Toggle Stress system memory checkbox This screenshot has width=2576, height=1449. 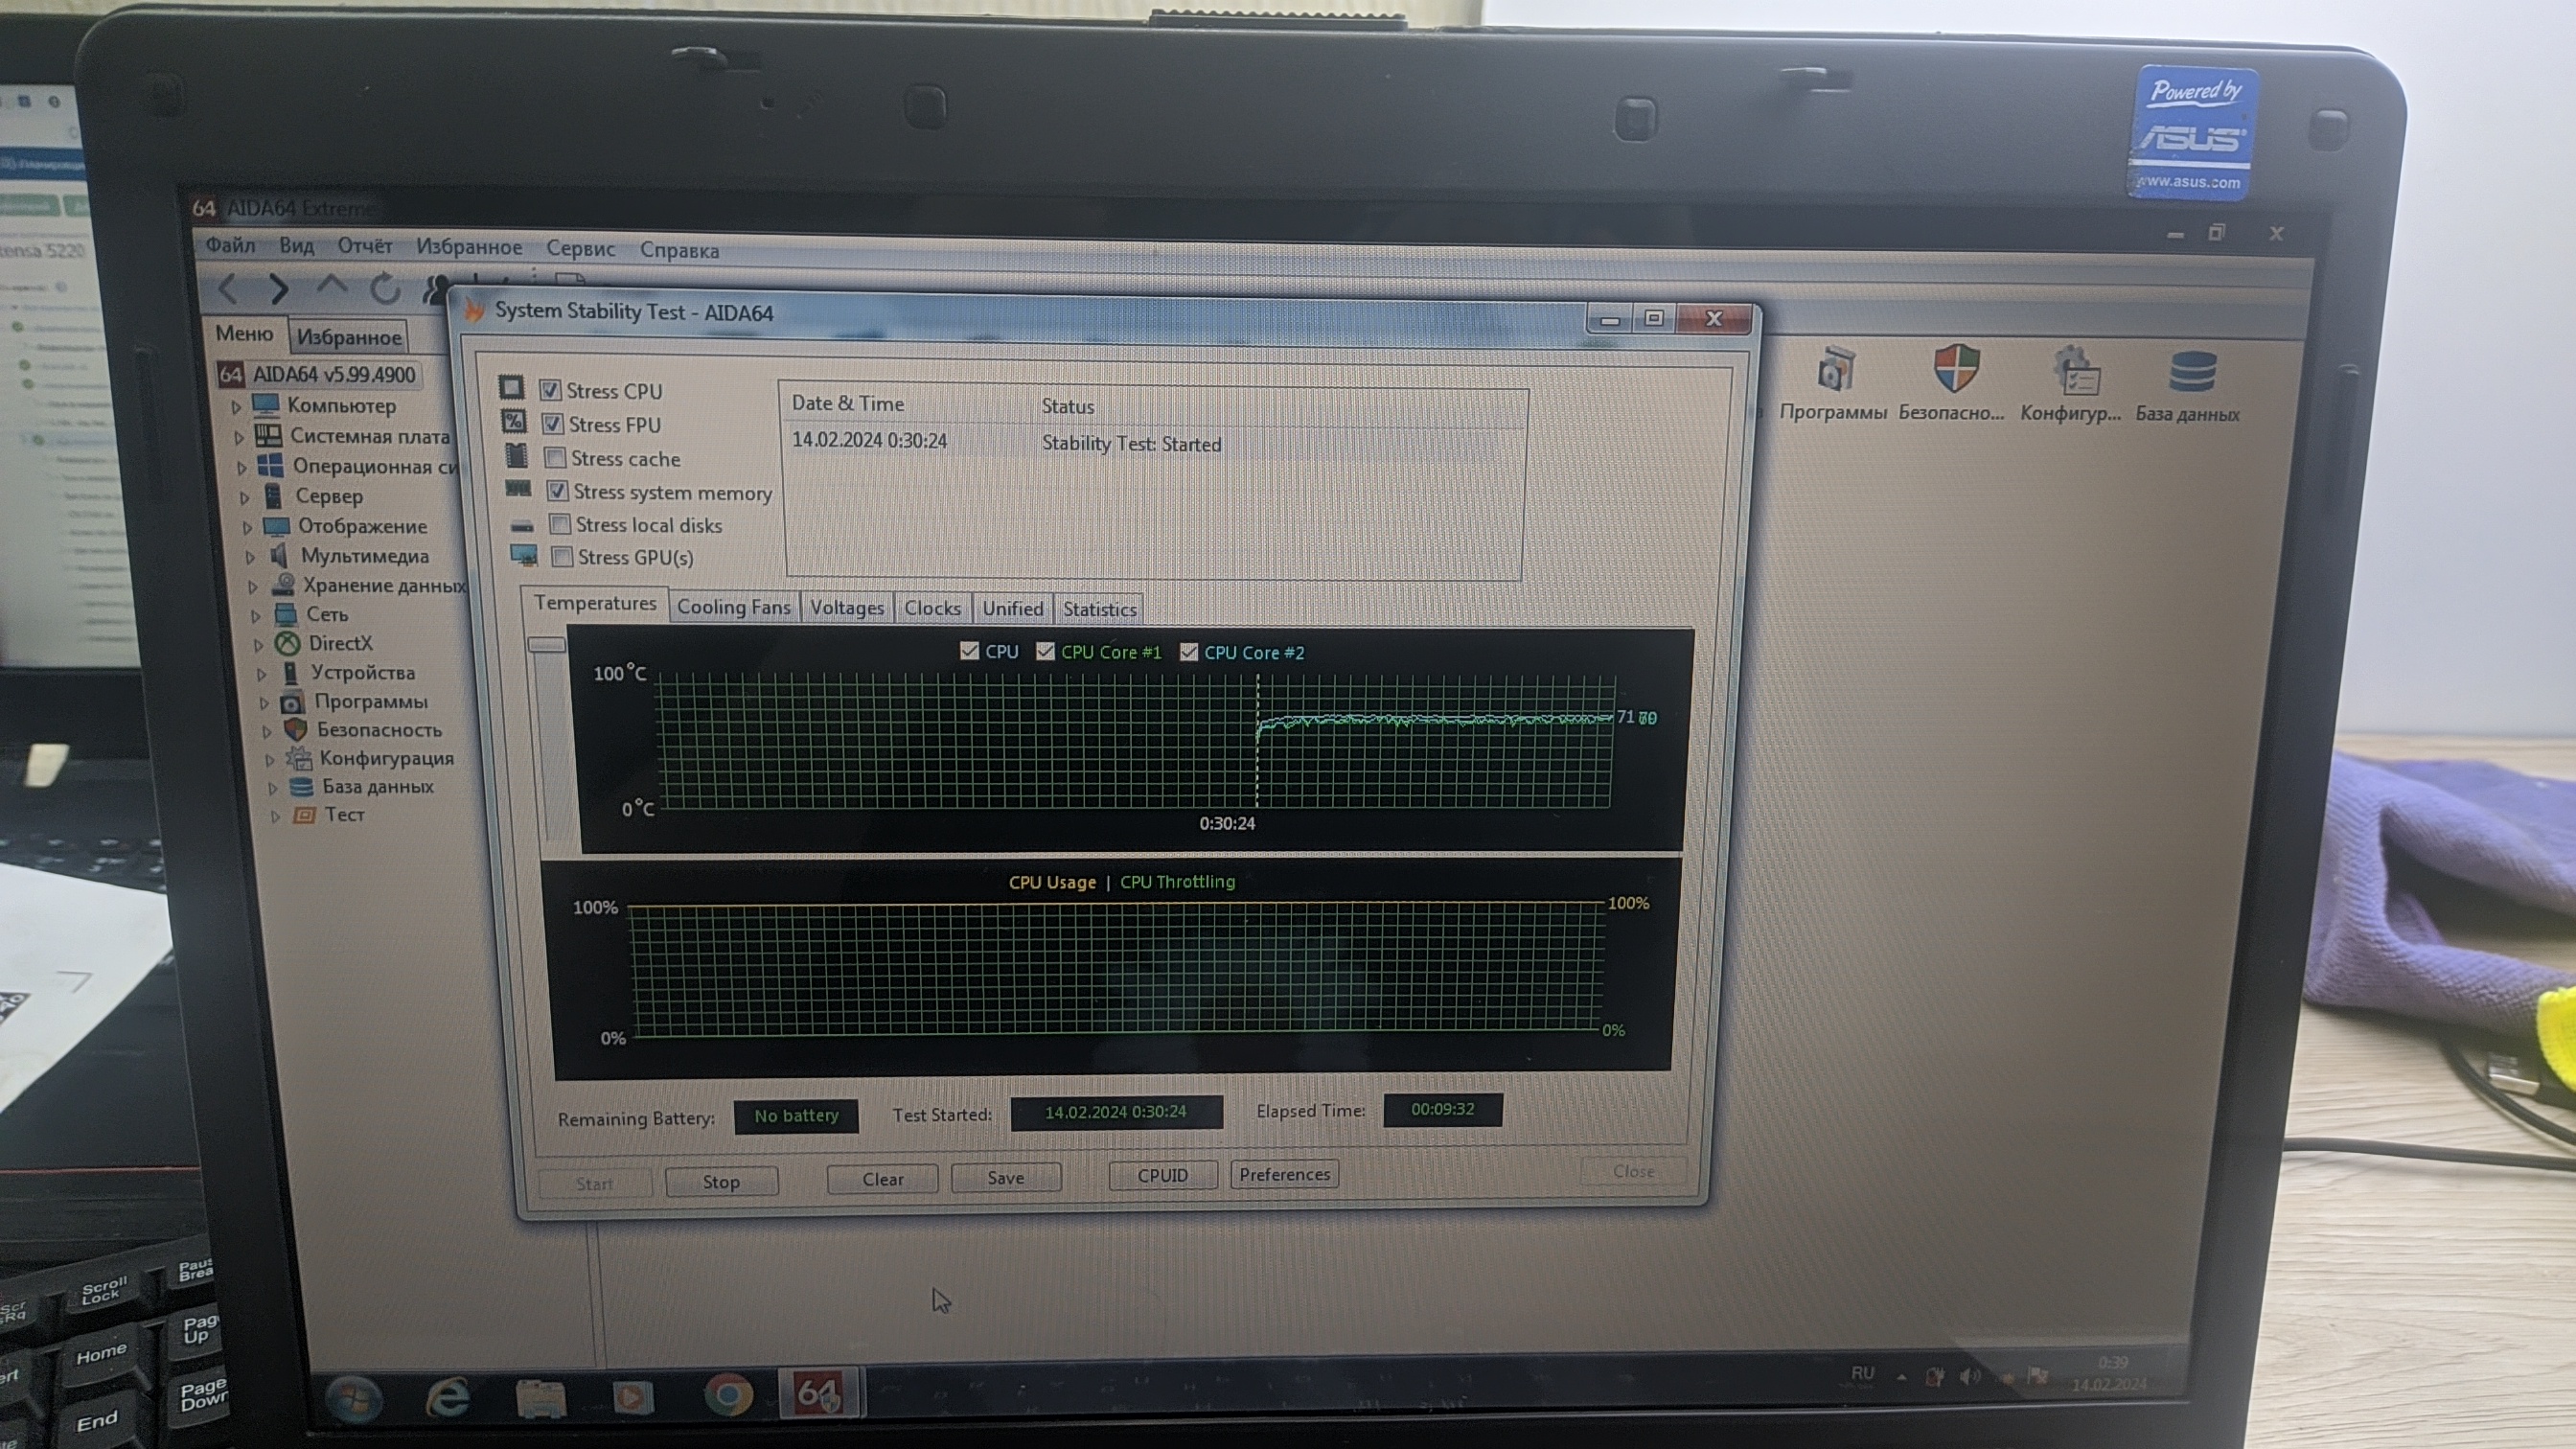click(x=557, y=491)
